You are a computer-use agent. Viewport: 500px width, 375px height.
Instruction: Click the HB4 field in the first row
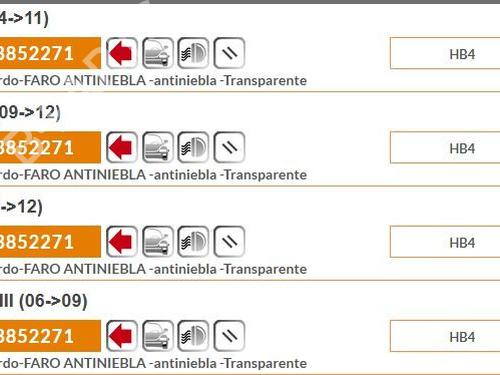pyautogui.click(x=445, y=53)
